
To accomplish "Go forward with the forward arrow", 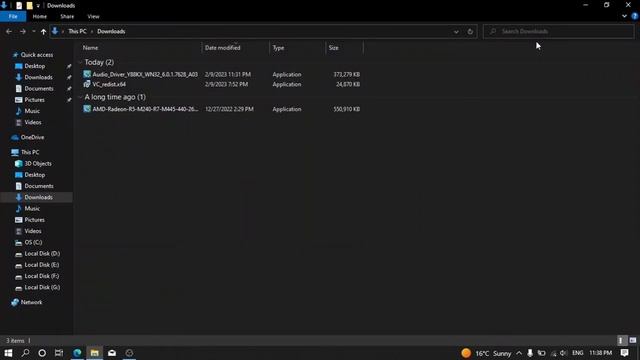I will (x=23, y=31).
